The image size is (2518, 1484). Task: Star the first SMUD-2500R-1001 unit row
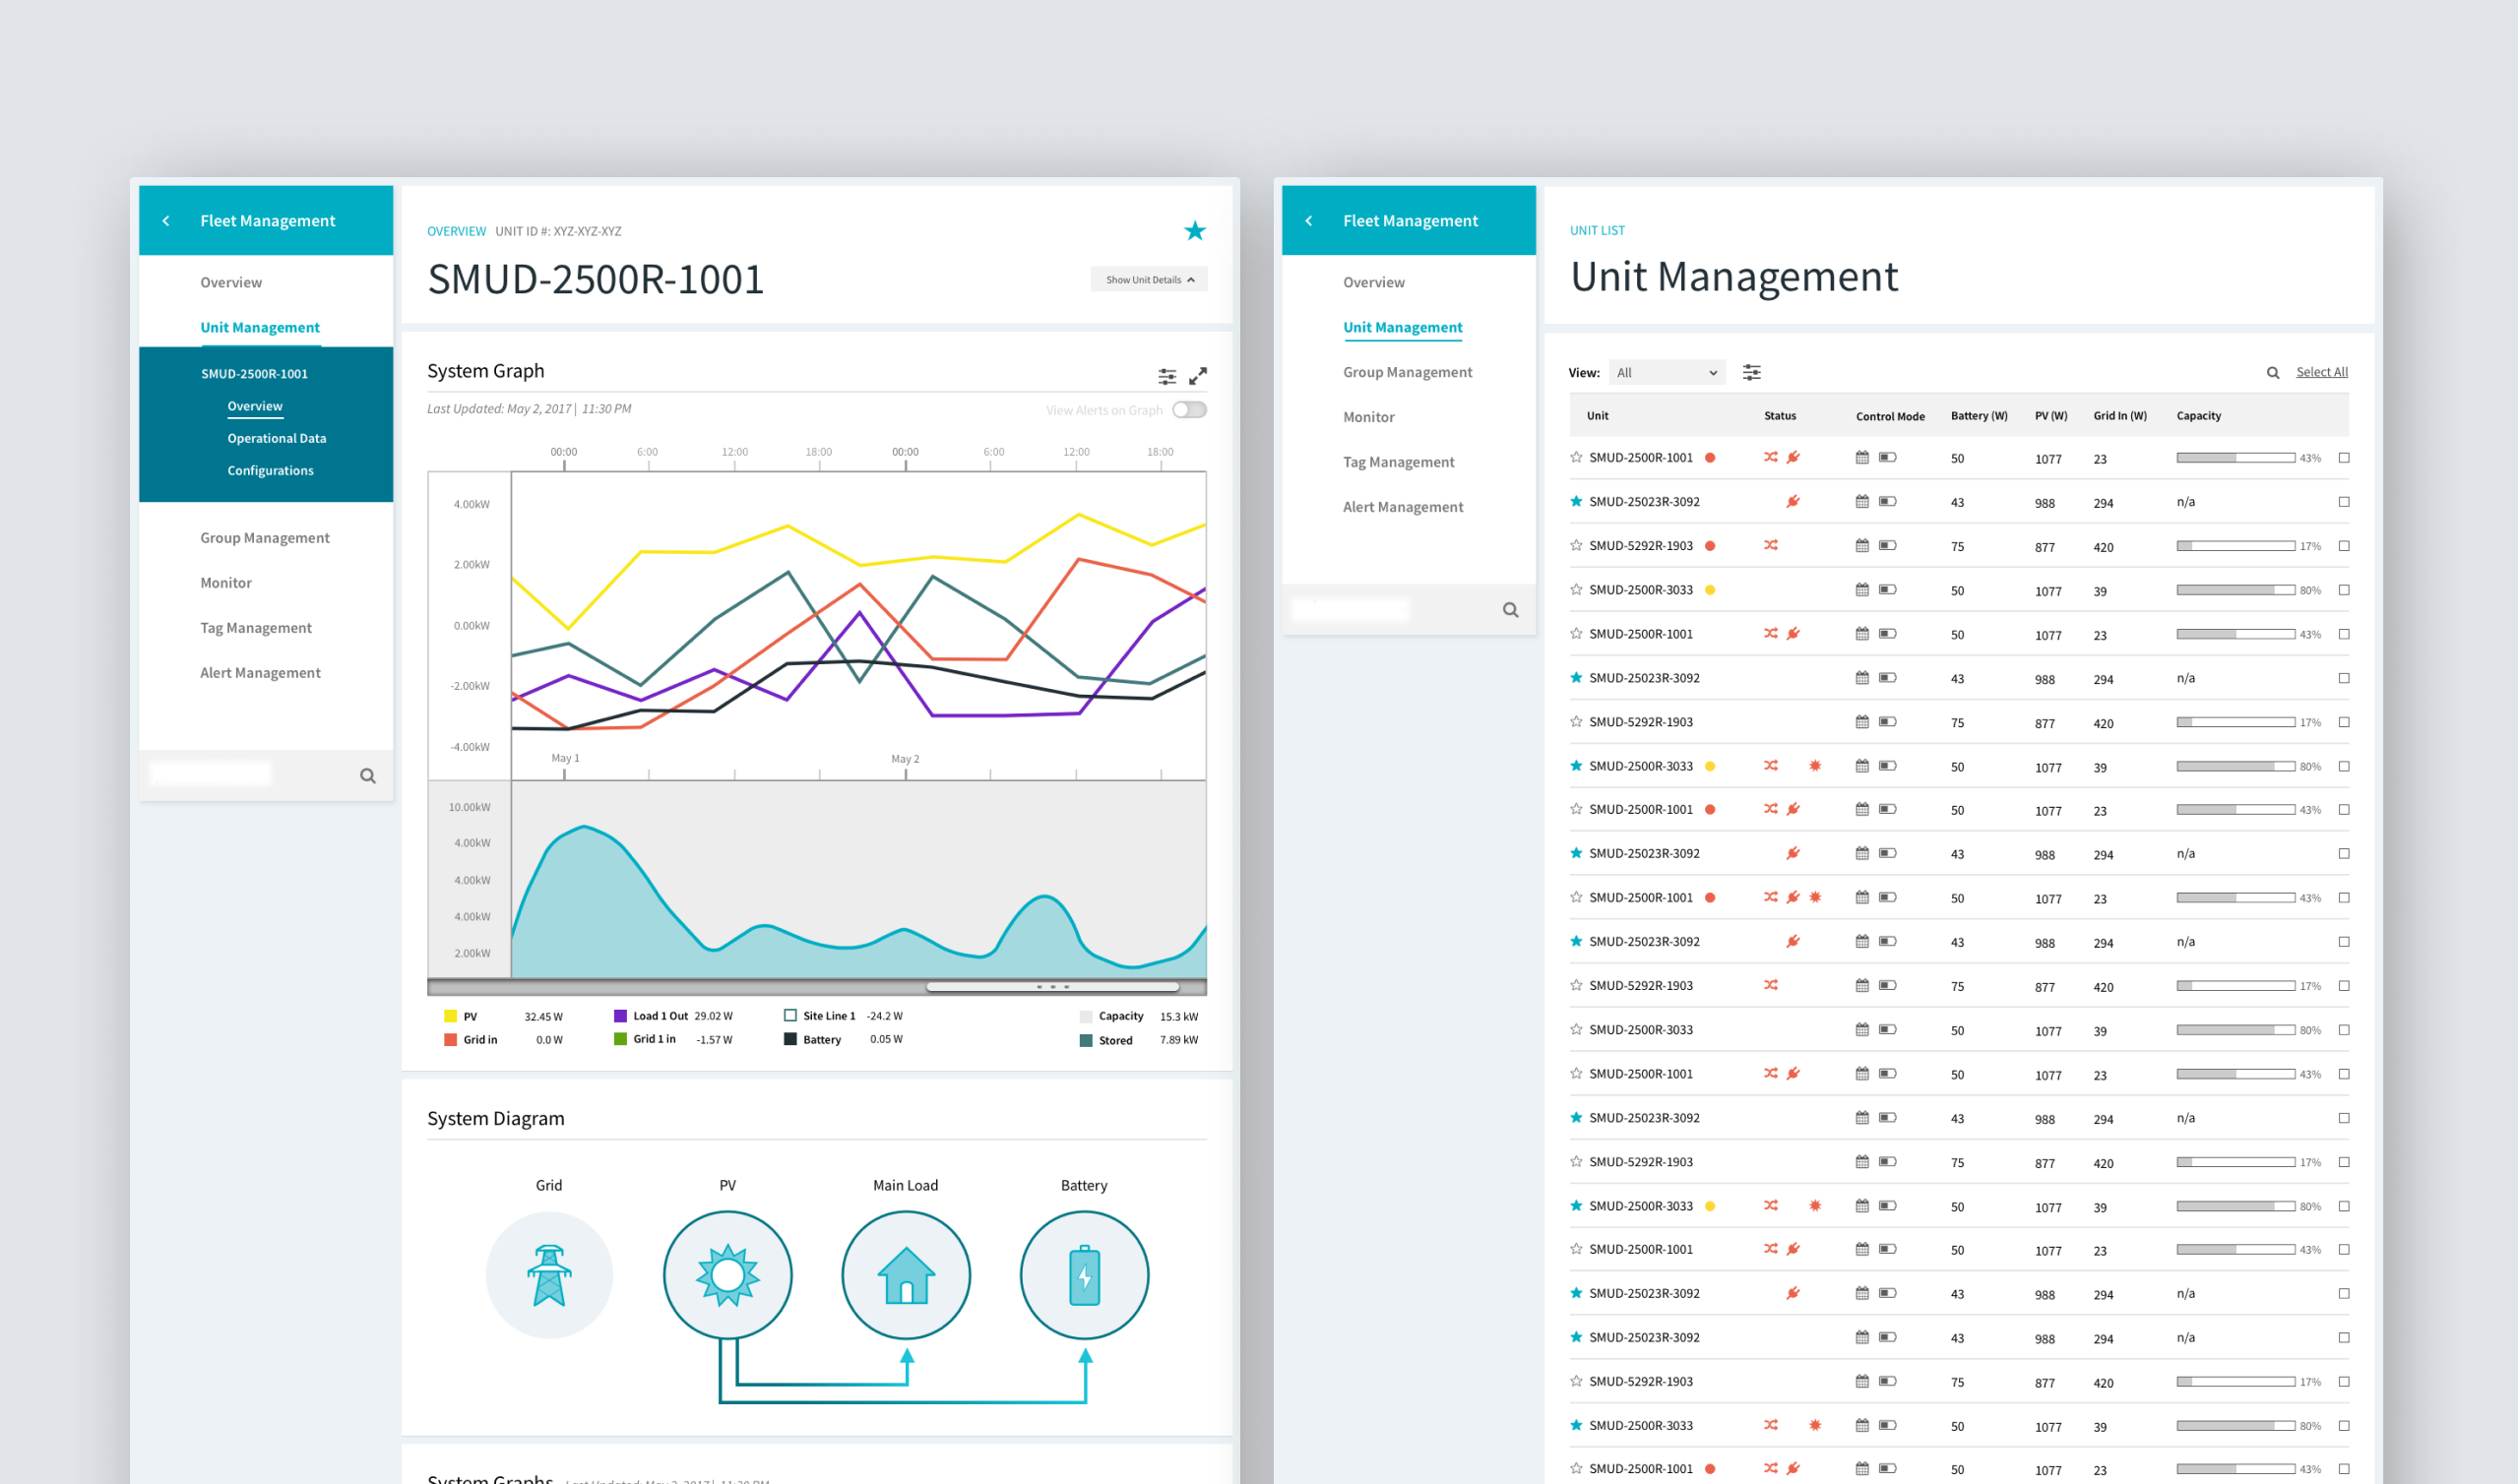[1576, 457]
